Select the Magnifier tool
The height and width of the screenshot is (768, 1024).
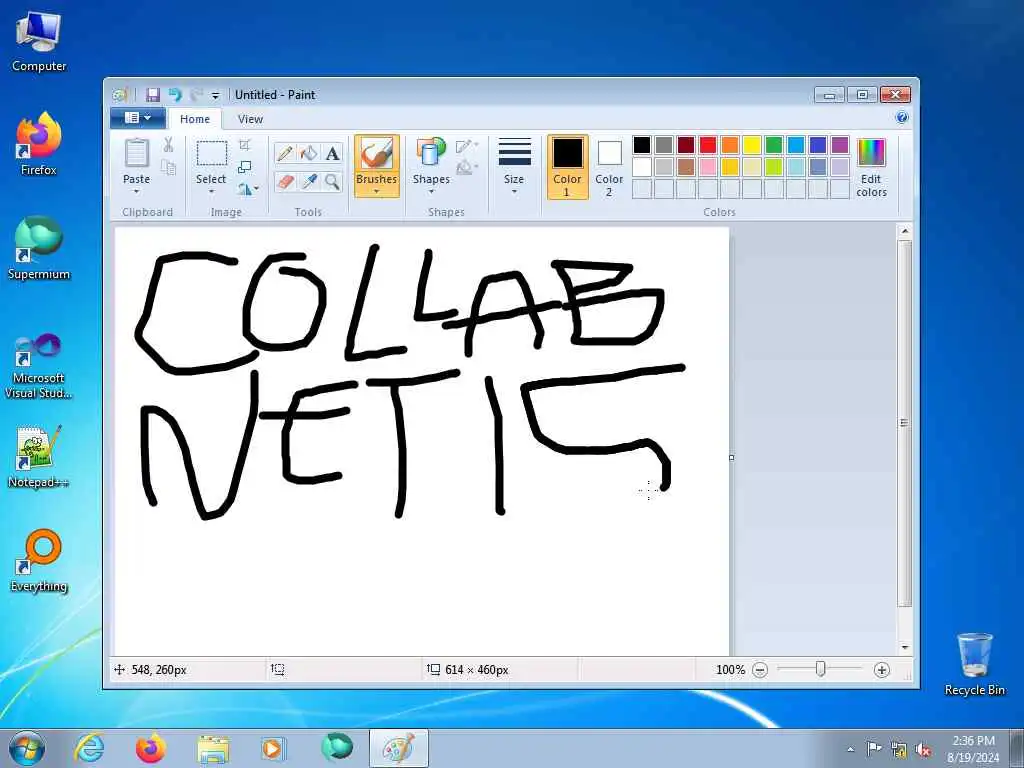[332, 181]
